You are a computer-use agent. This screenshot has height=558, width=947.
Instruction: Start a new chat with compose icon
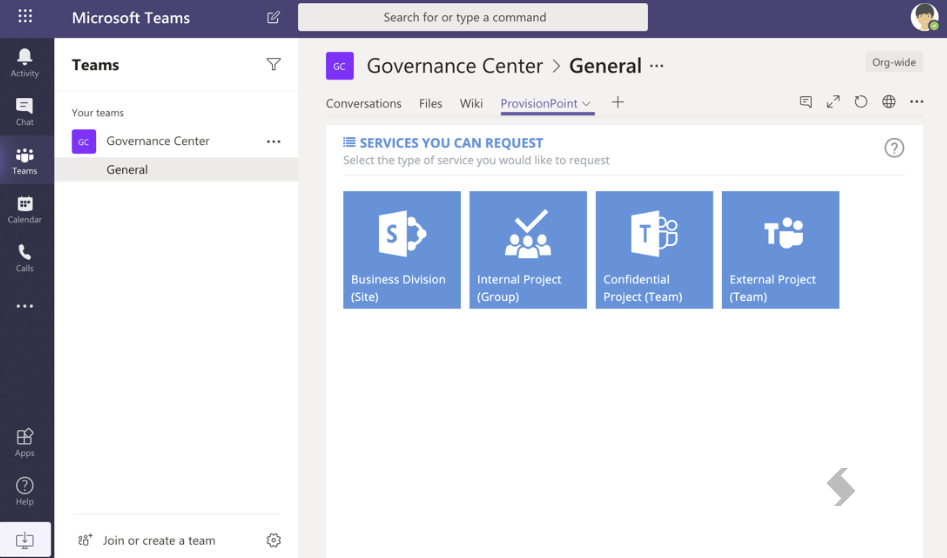[x=273, y=18]
